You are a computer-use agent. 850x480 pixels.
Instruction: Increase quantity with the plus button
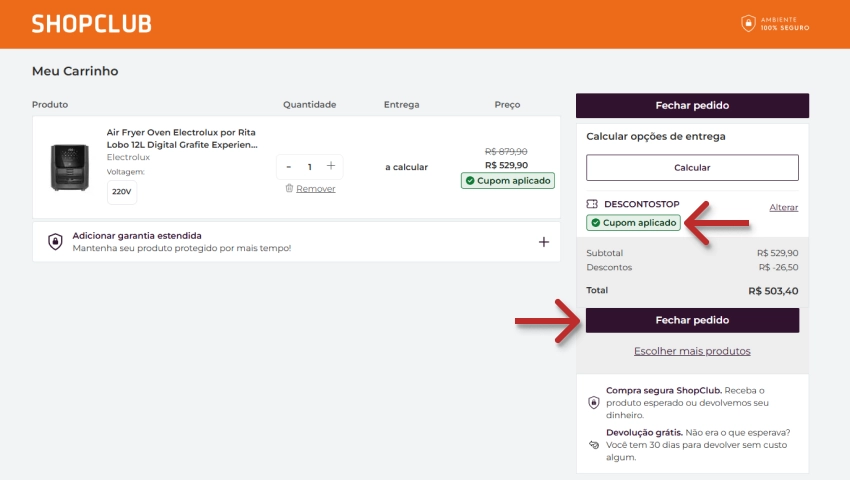(331, 166)
